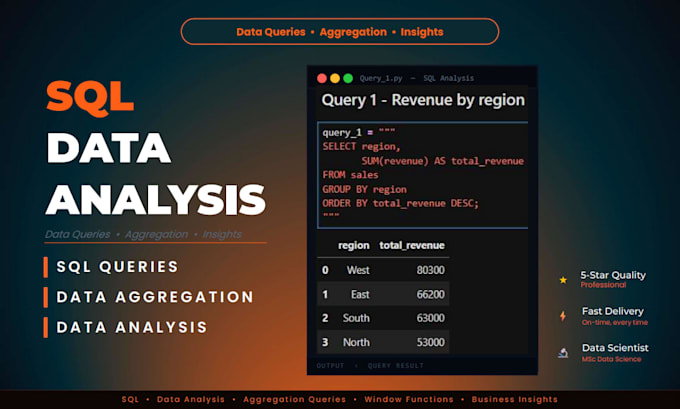Screen dimensions: 680x409
Task: Click the SQL code cell with query_1
Action: tap(423, 175)
